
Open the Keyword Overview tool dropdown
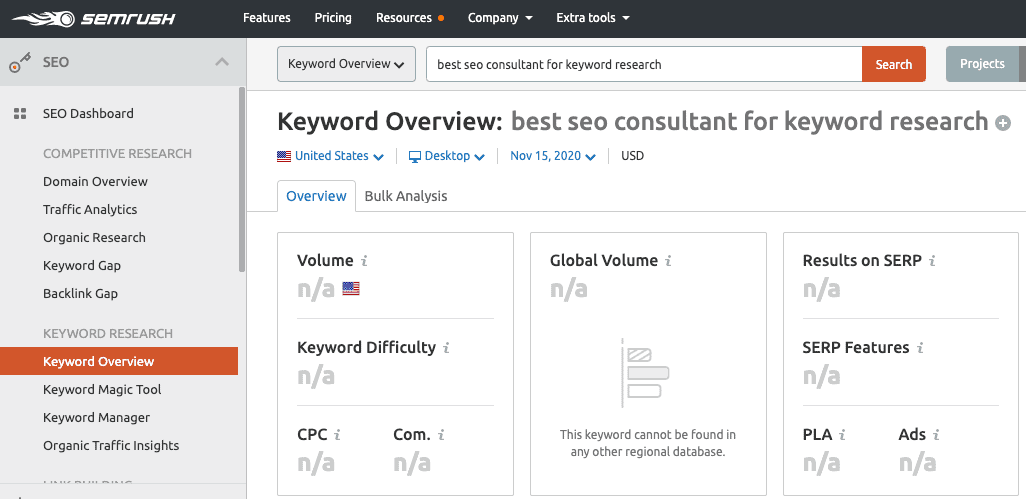(x=346, y=64)
